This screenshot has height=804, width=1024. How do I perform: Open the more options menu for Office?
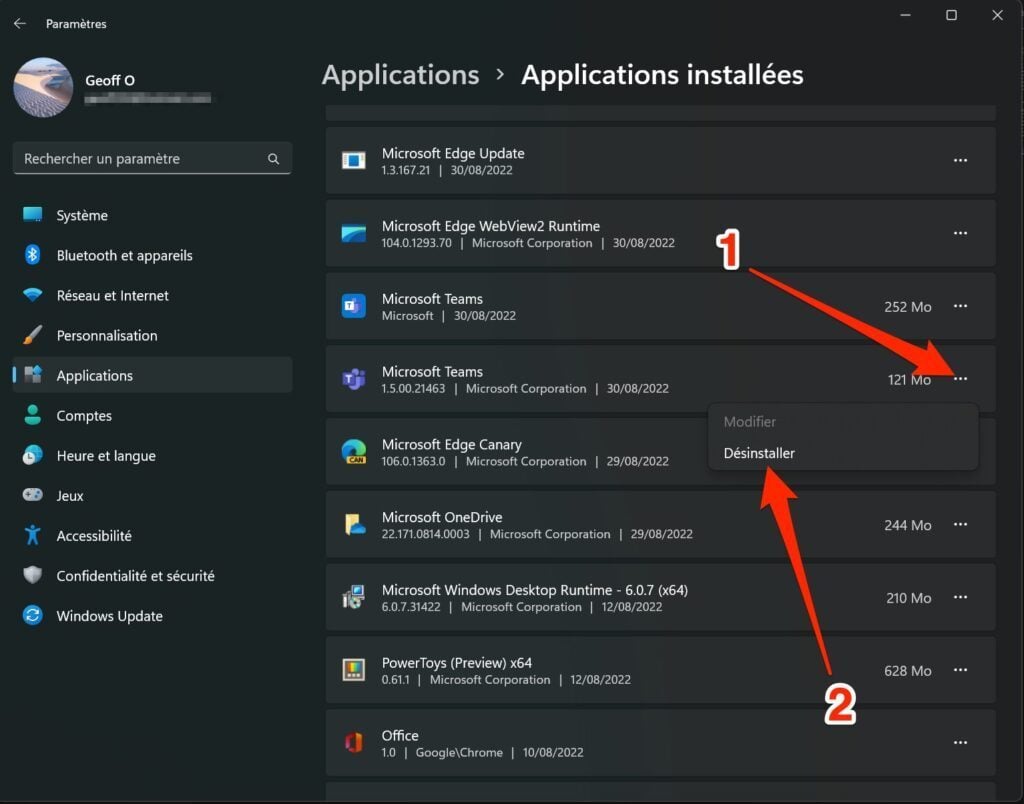[x=960, y=743]
